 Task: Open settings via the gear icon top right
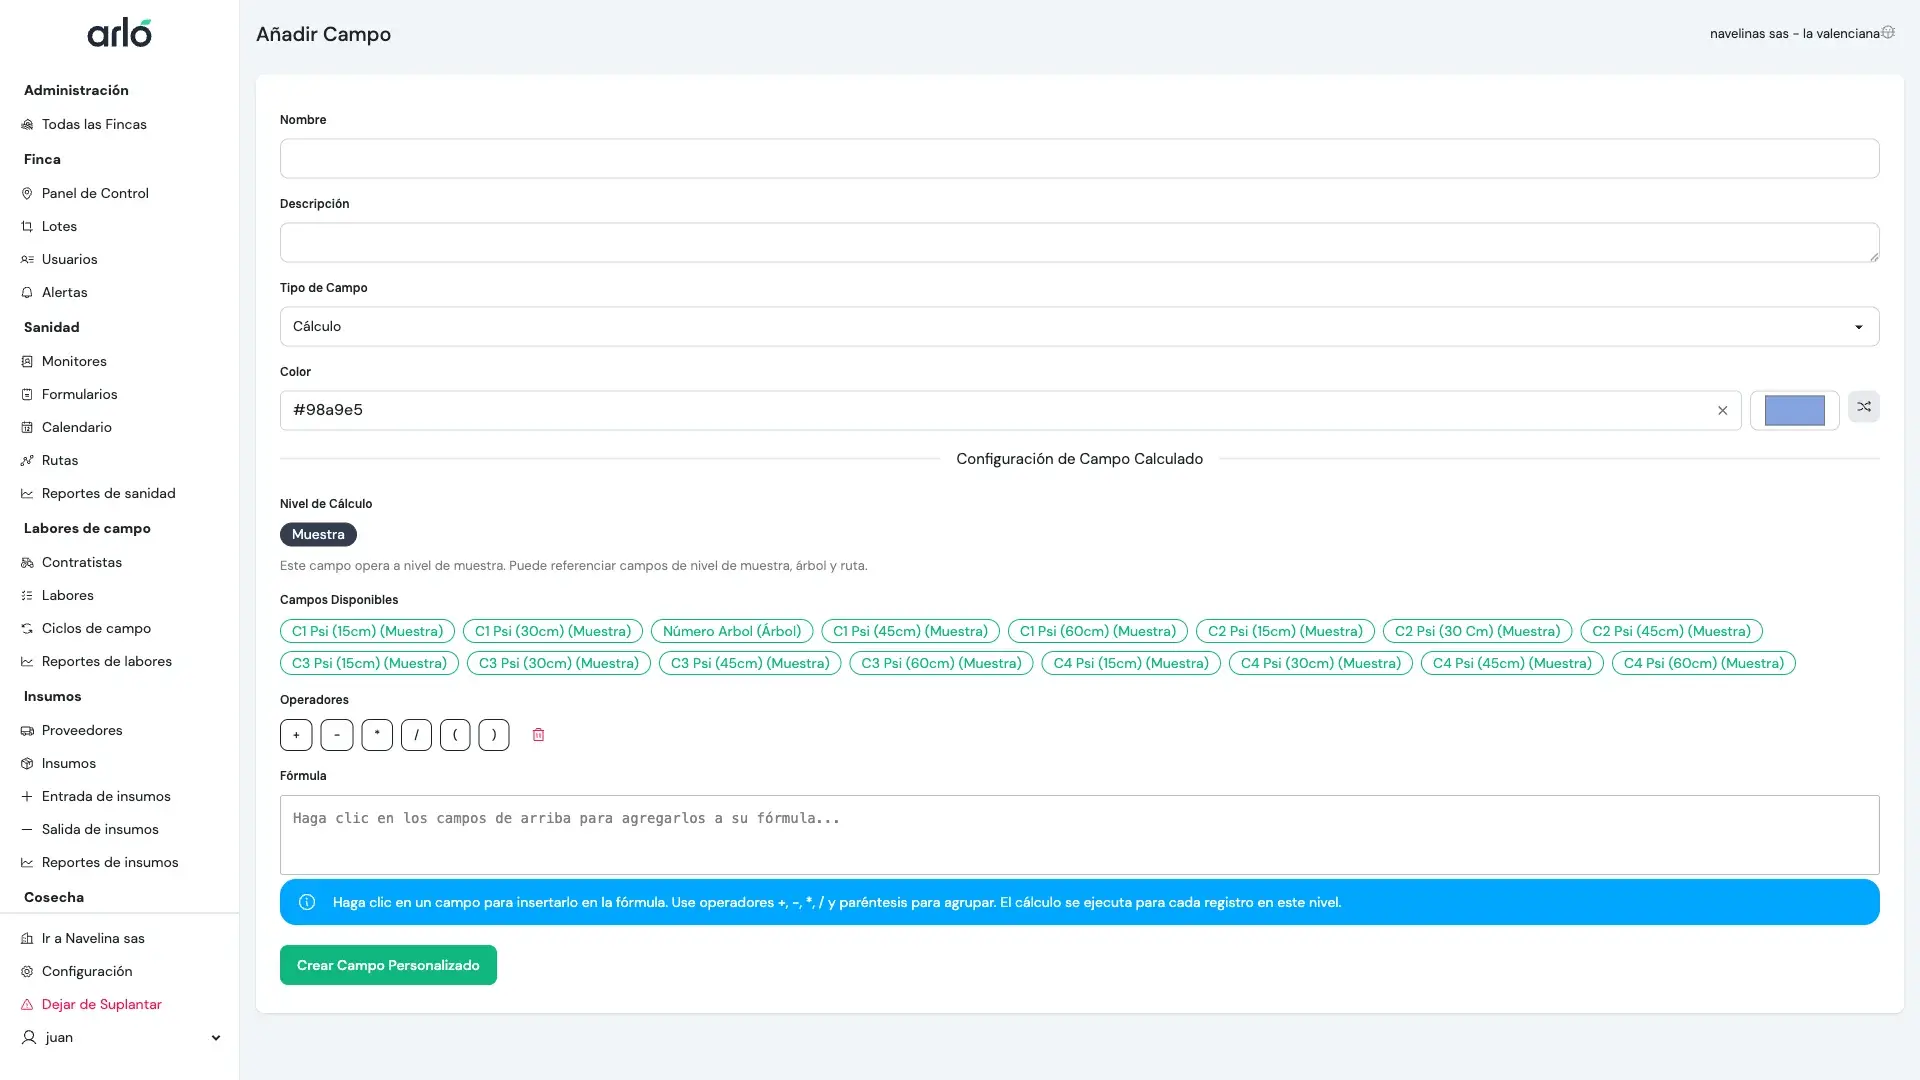[1888, 32]
